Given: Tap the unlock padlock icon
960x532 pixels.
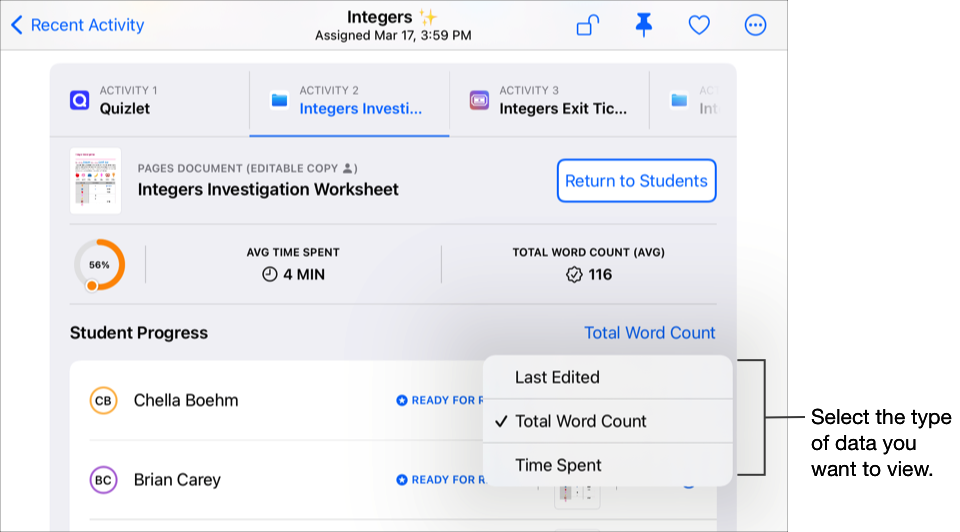Looking at the screenshot, I should 588,25.
